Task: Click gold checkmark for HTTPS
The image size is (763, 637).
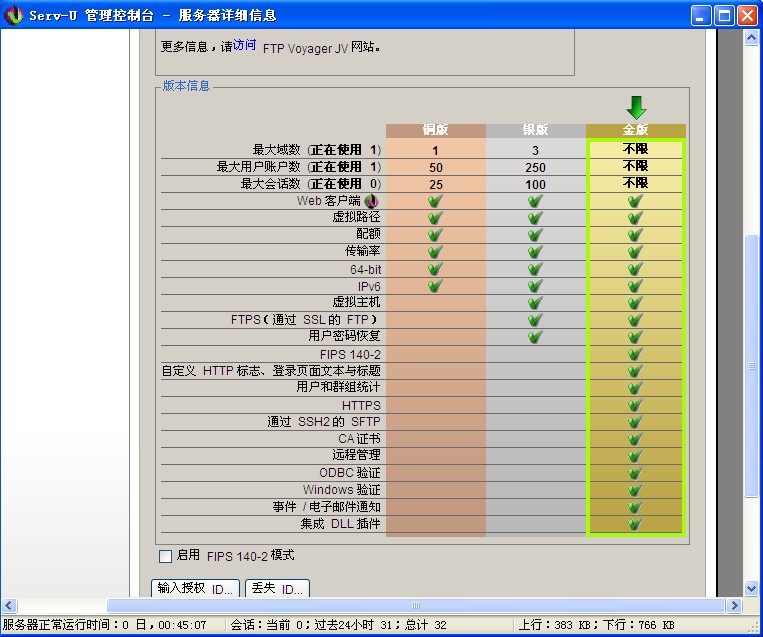Action: [x=635, y=405]
